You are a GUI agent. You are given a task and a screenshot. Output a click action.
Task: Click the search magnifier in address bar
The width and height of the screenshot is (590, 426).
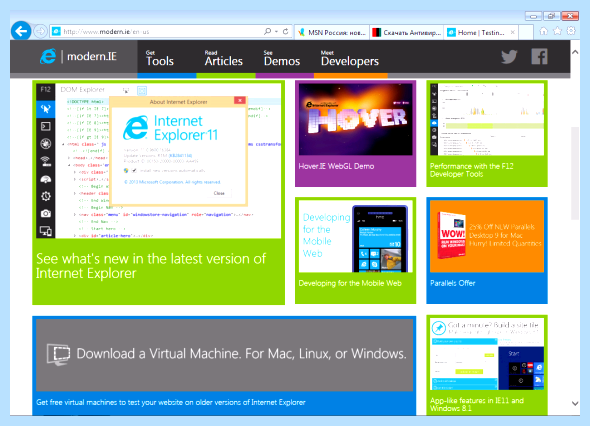click(x=268, y=32)
